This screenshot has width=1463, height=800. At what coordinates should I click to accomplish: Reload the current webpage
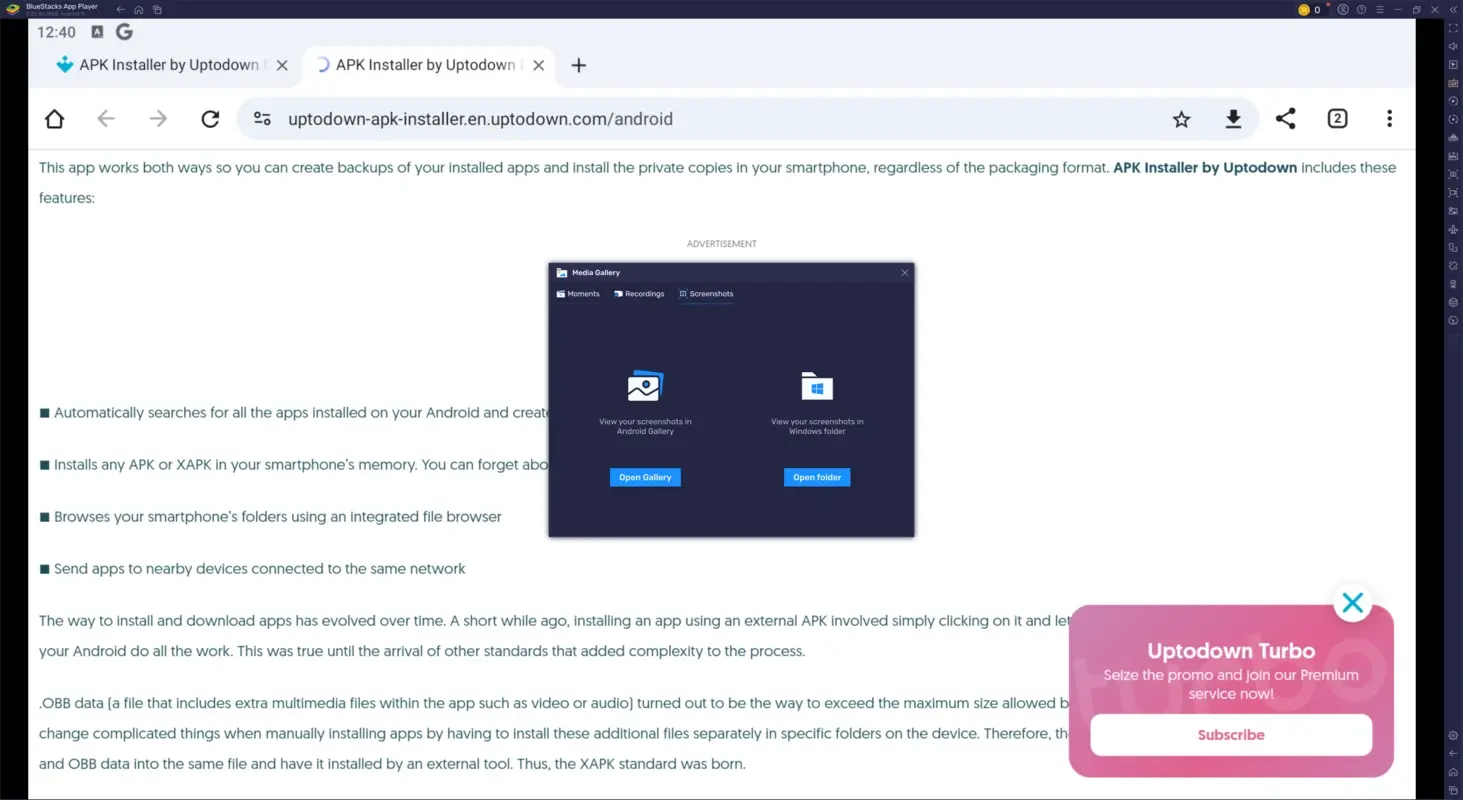(210, 118)
